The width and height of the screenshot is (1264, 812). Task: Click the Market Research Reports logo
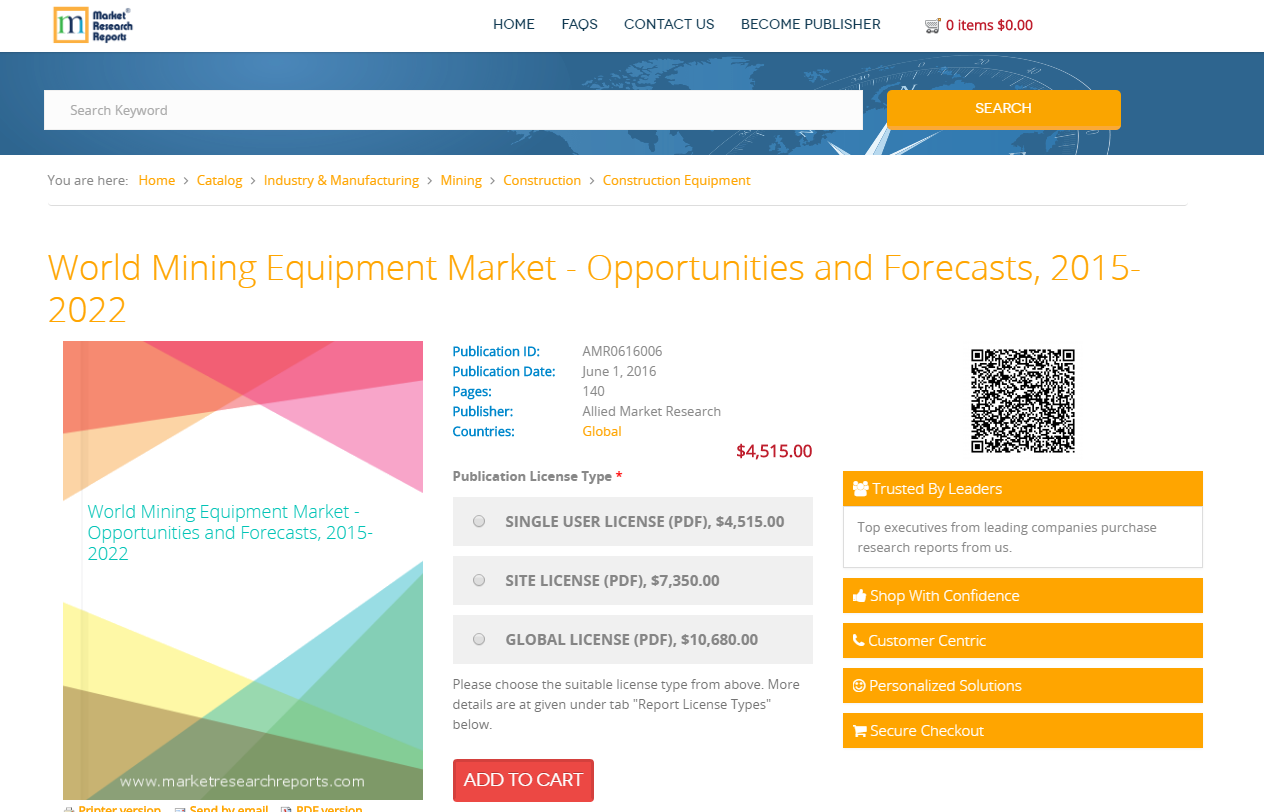93,25
